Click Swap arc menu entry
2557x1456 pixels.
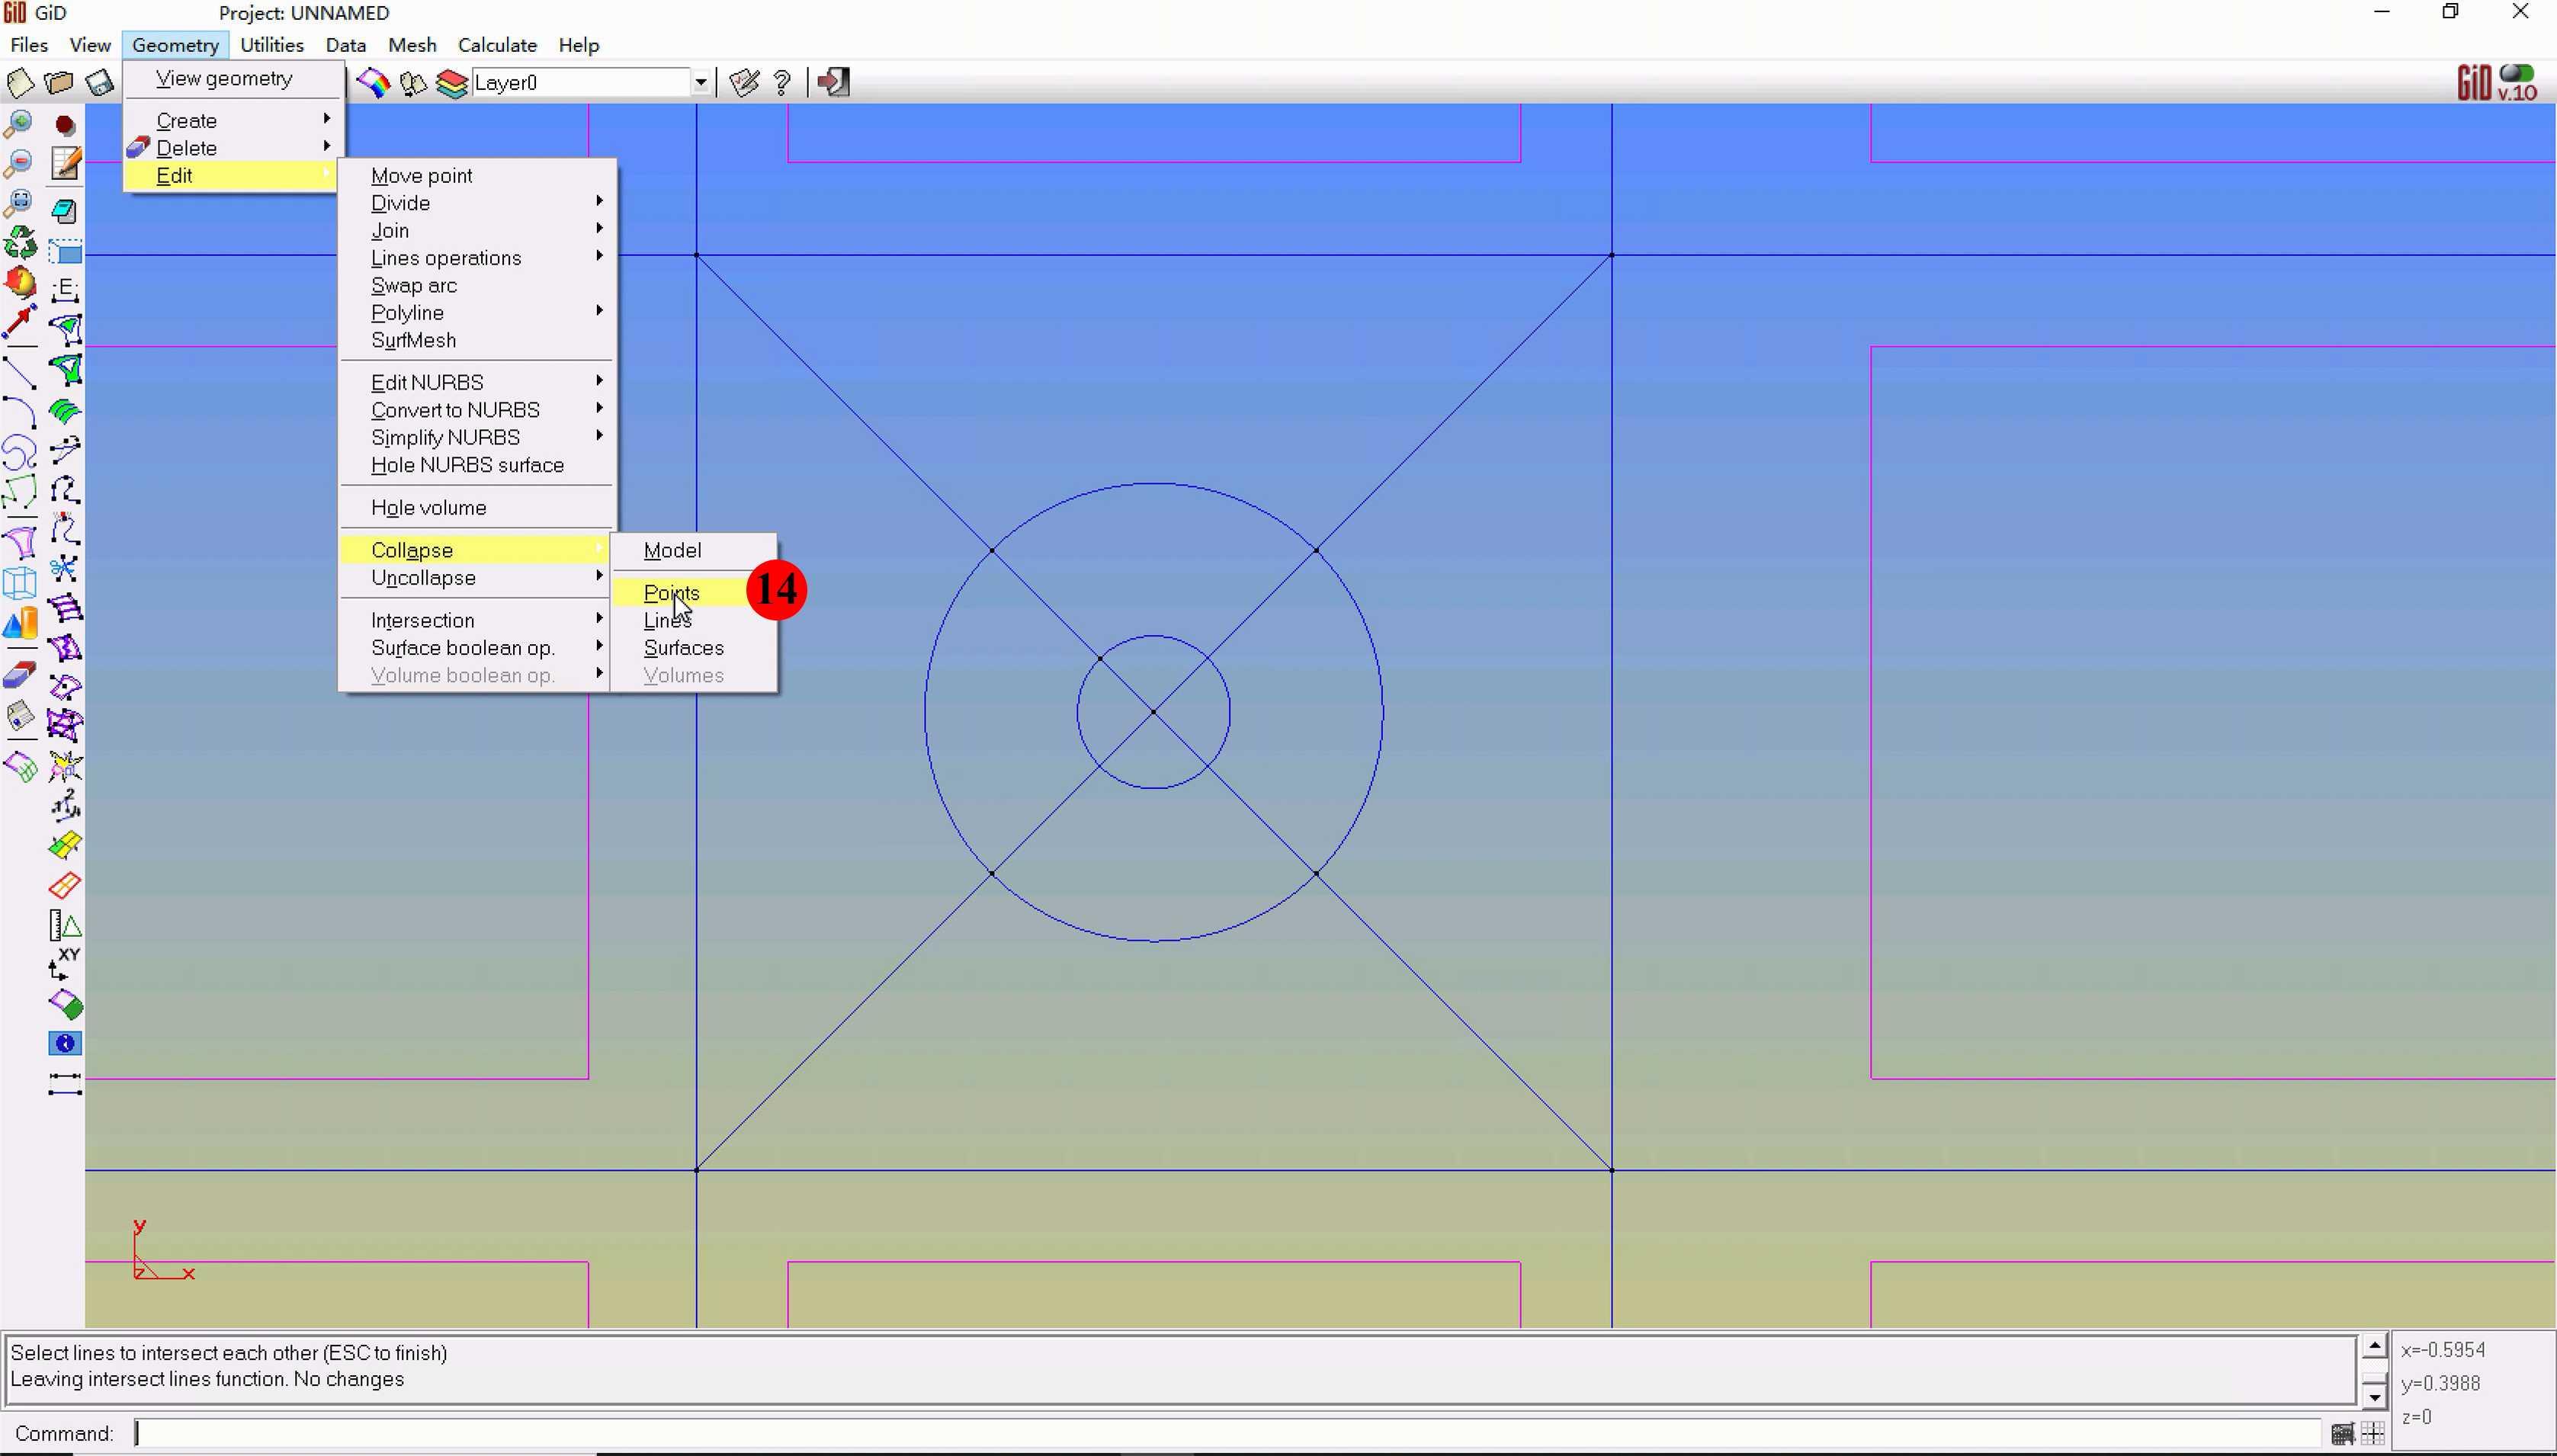pyautogui.click(x=413, y=286)
